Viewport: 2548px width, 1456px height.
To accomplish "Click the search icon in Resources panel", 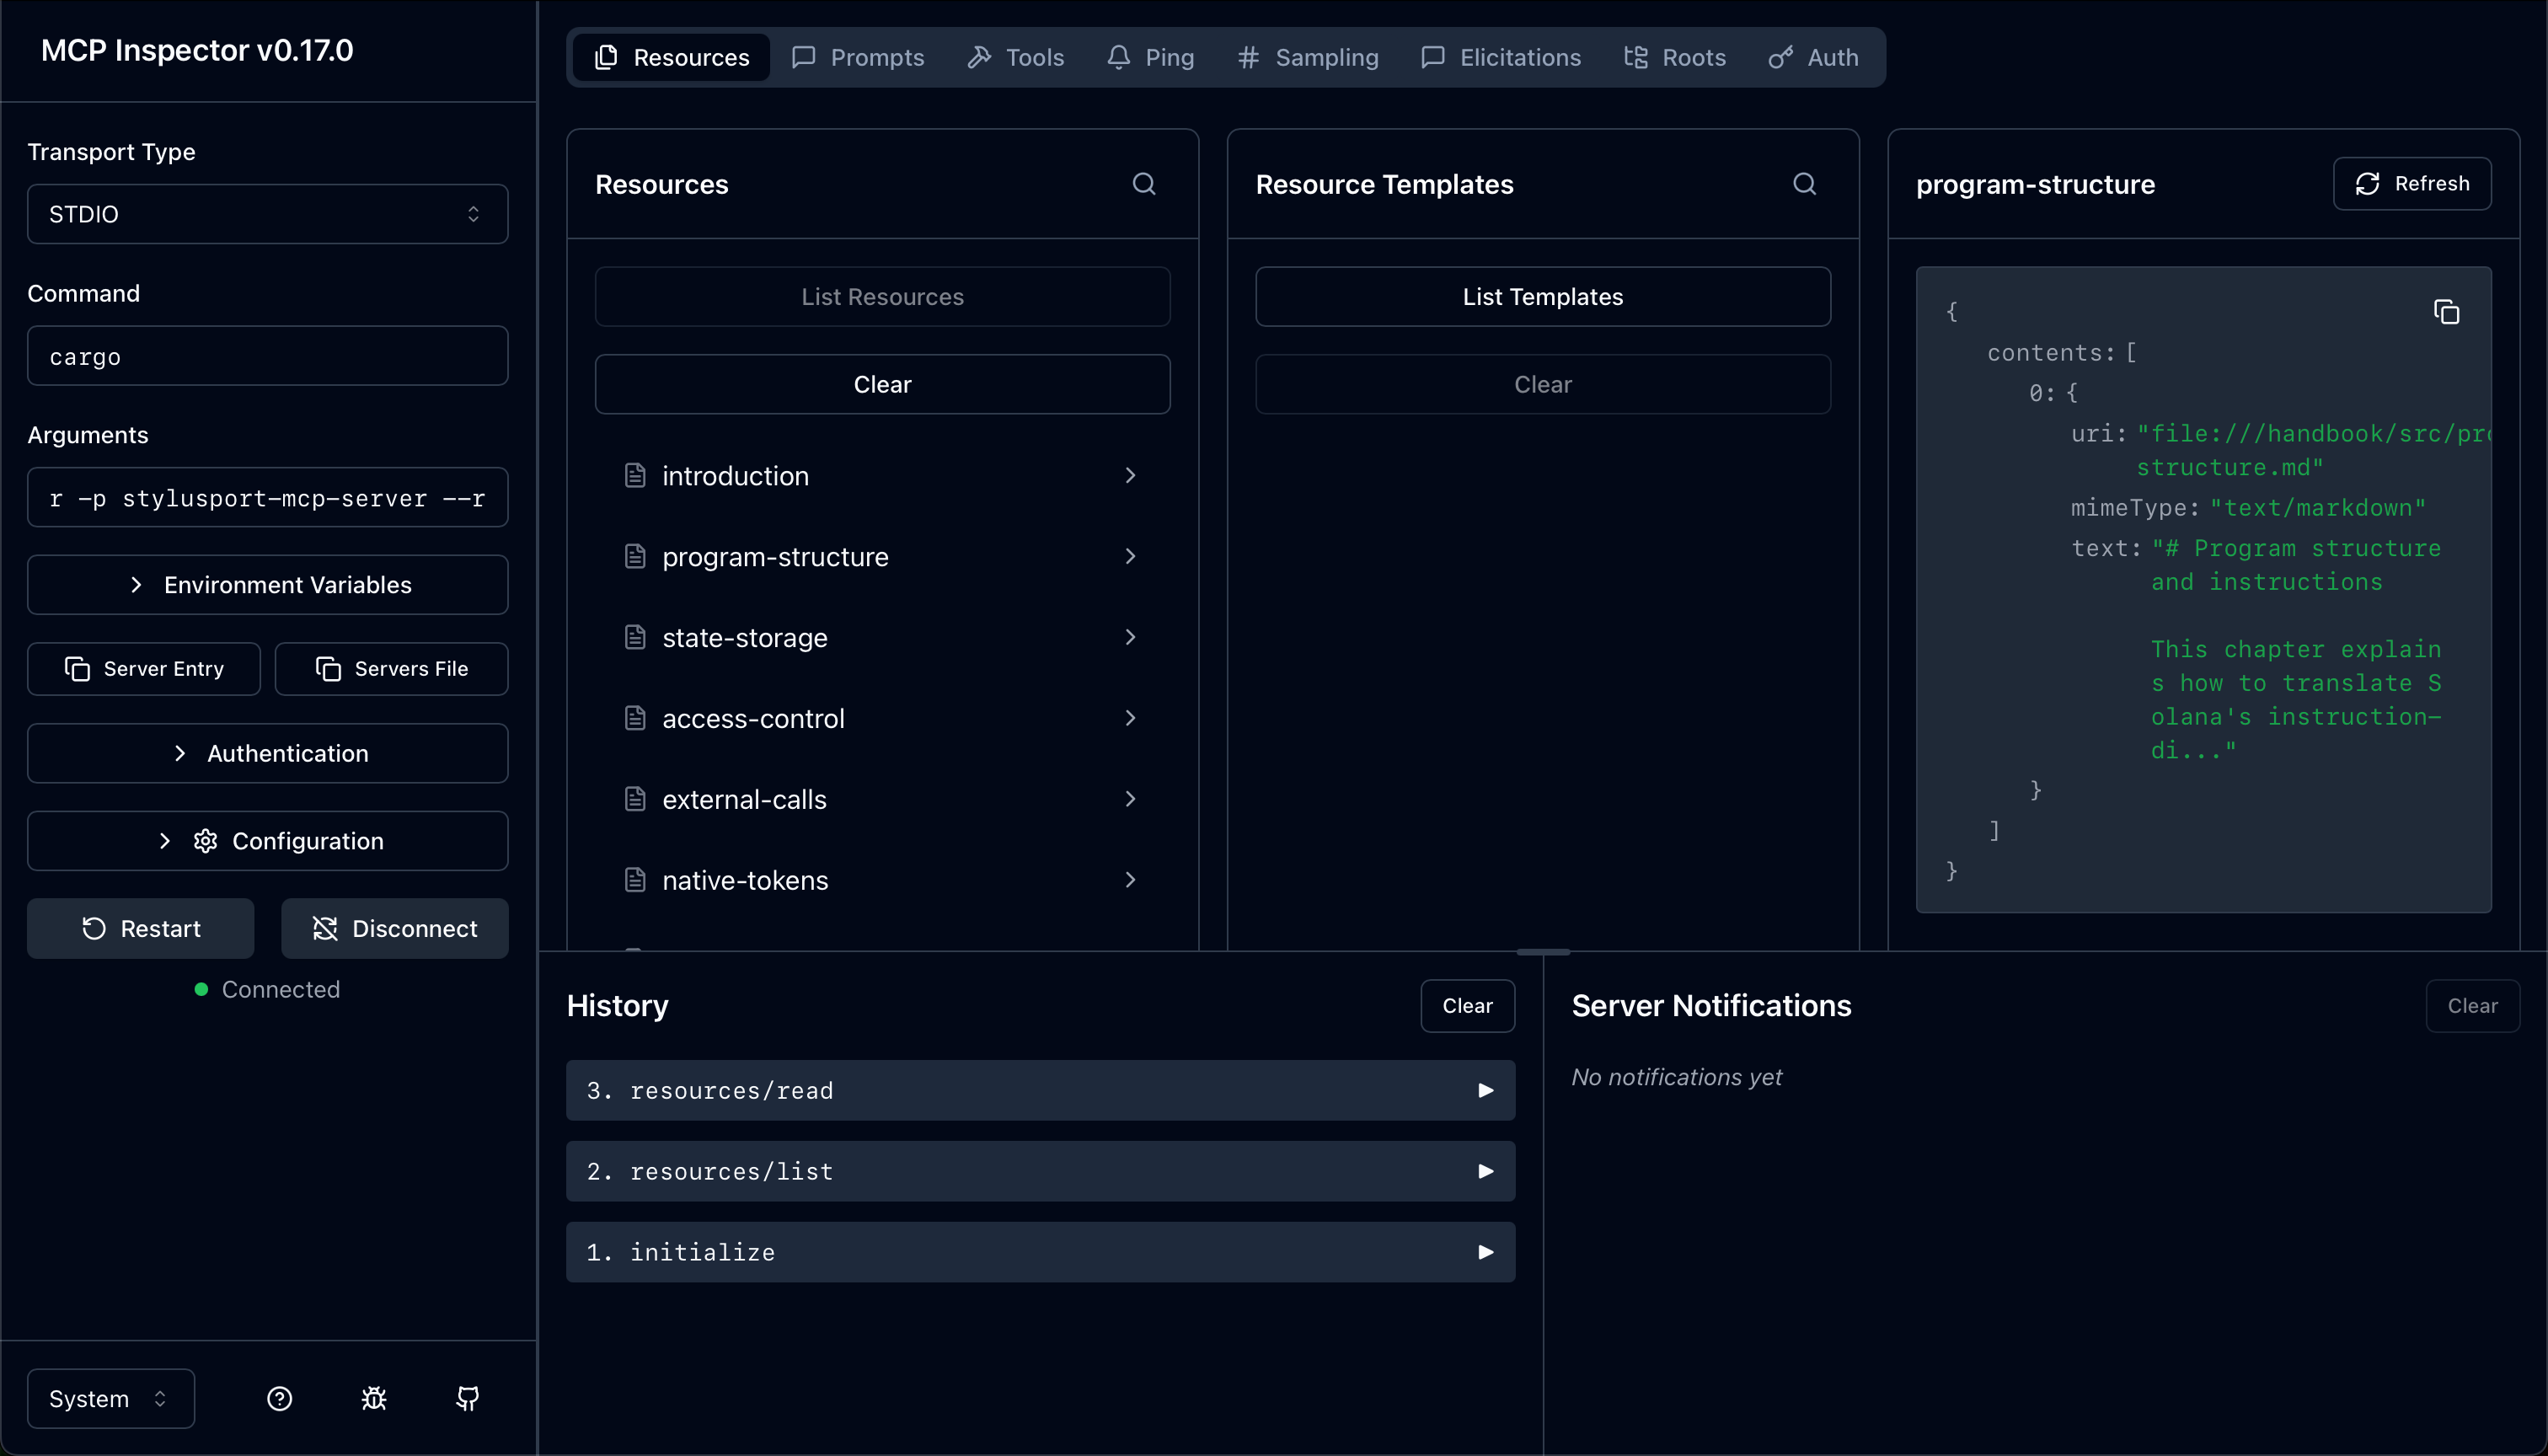I will (1144, 184).
